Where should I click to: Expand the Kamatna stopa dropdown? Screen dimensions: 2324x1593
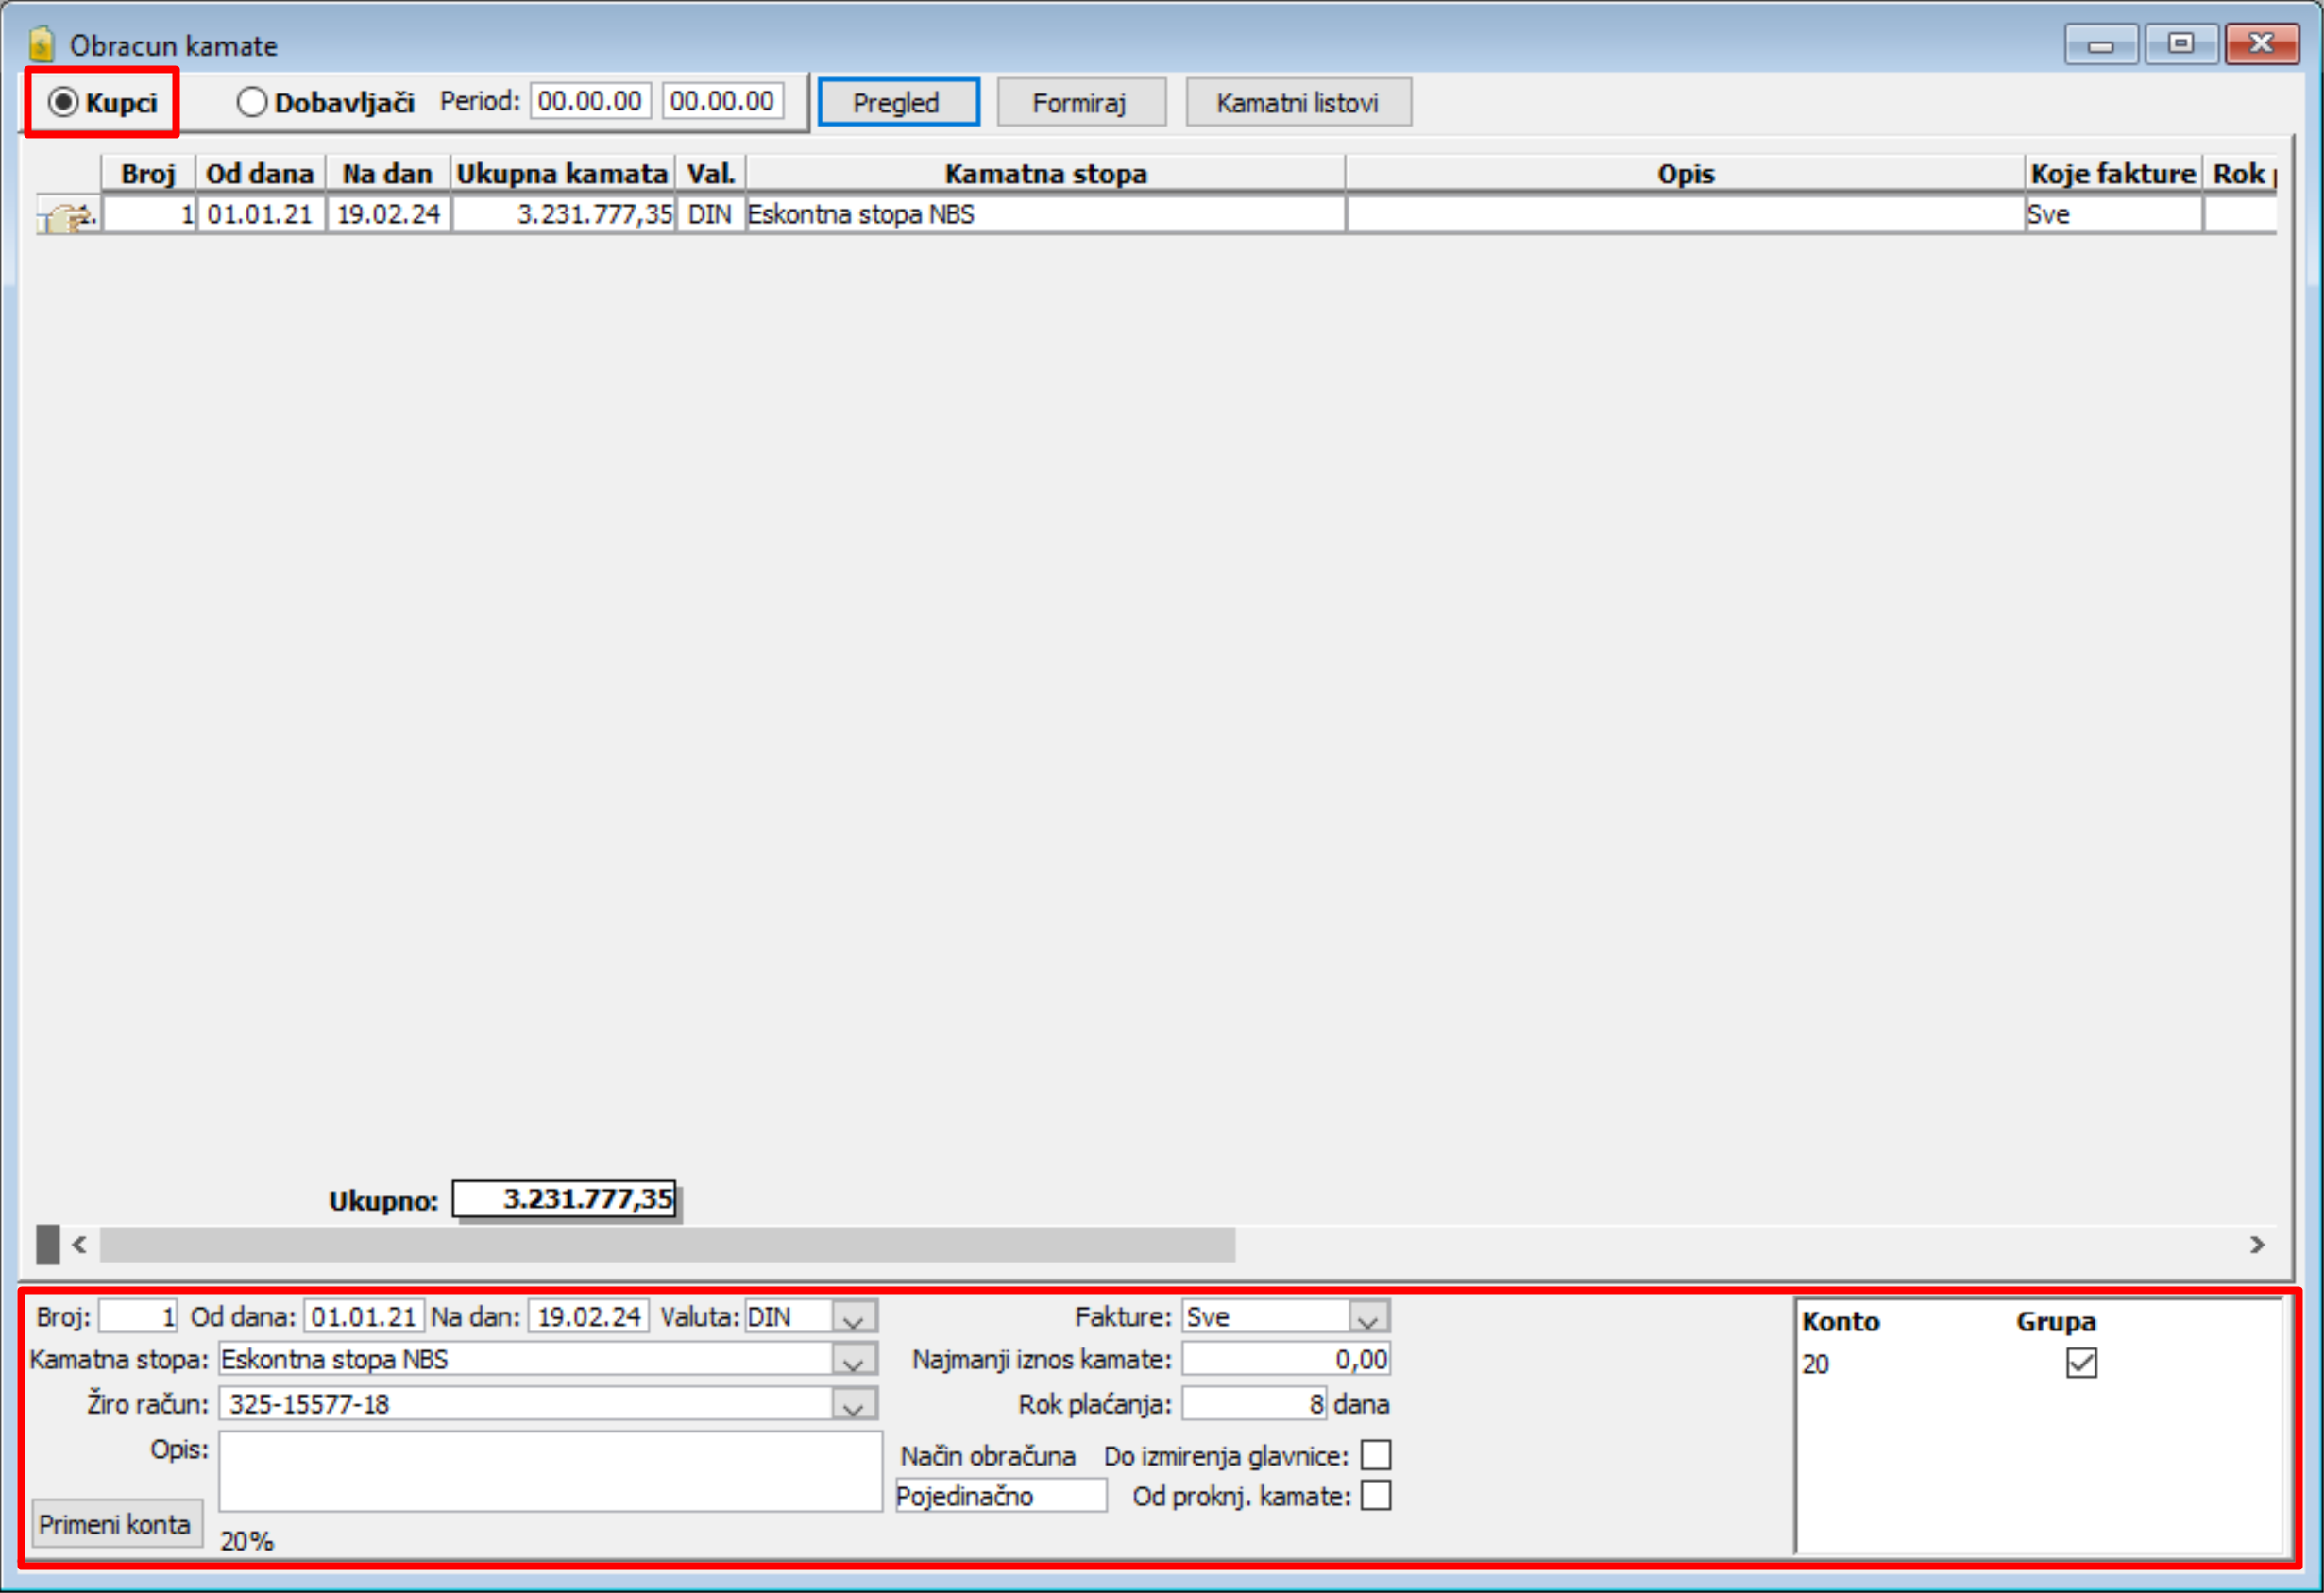853,1359
